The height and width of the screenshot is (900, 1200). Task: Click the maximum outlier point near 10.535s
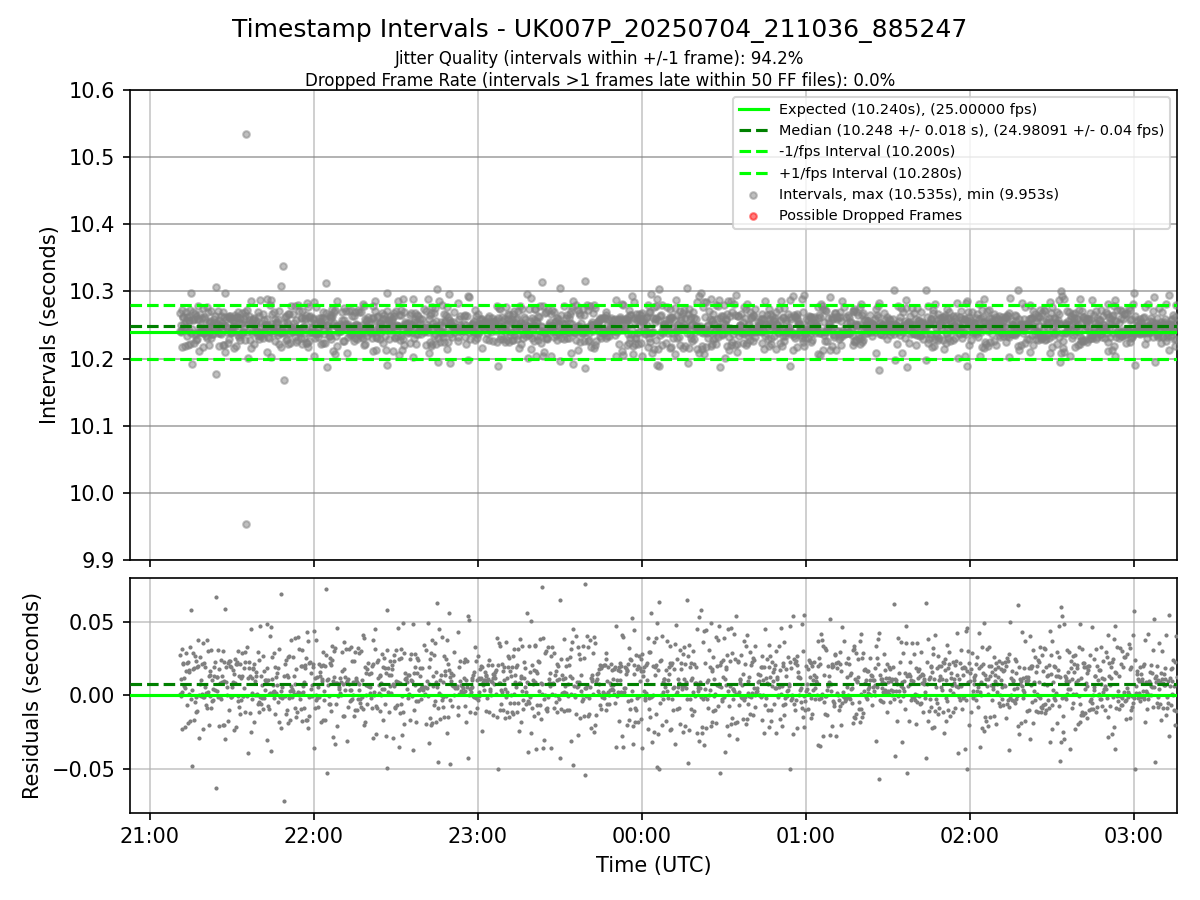pyautogui.click(x=246, y=134)
